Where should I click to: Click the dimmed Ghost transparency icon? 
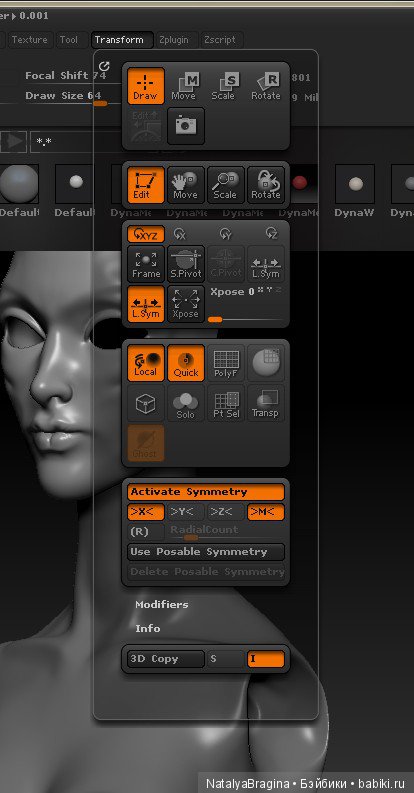(x=146, y=443)
